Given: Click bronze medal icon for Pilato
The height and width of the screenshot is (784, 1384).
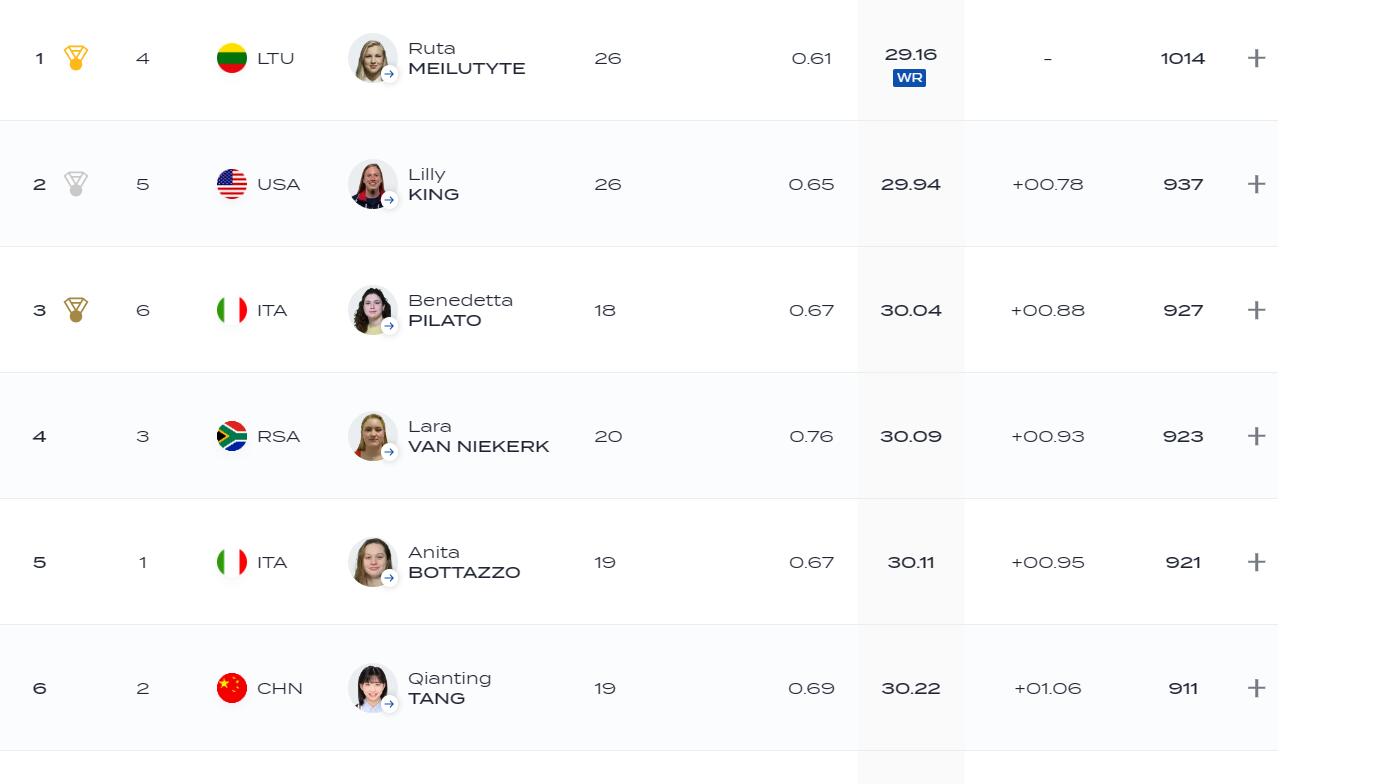Looking at the screenshot, I should (x=76, y=310).
